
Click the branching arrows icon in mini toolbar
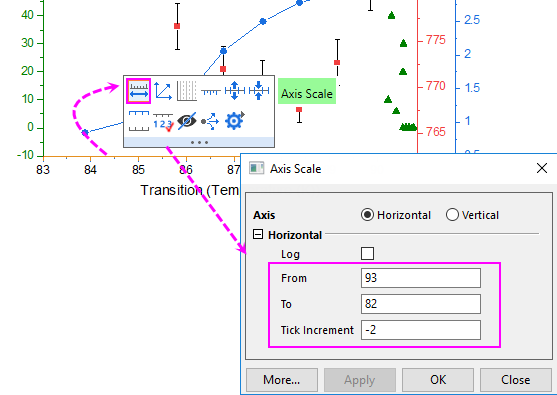pos(211,121)
